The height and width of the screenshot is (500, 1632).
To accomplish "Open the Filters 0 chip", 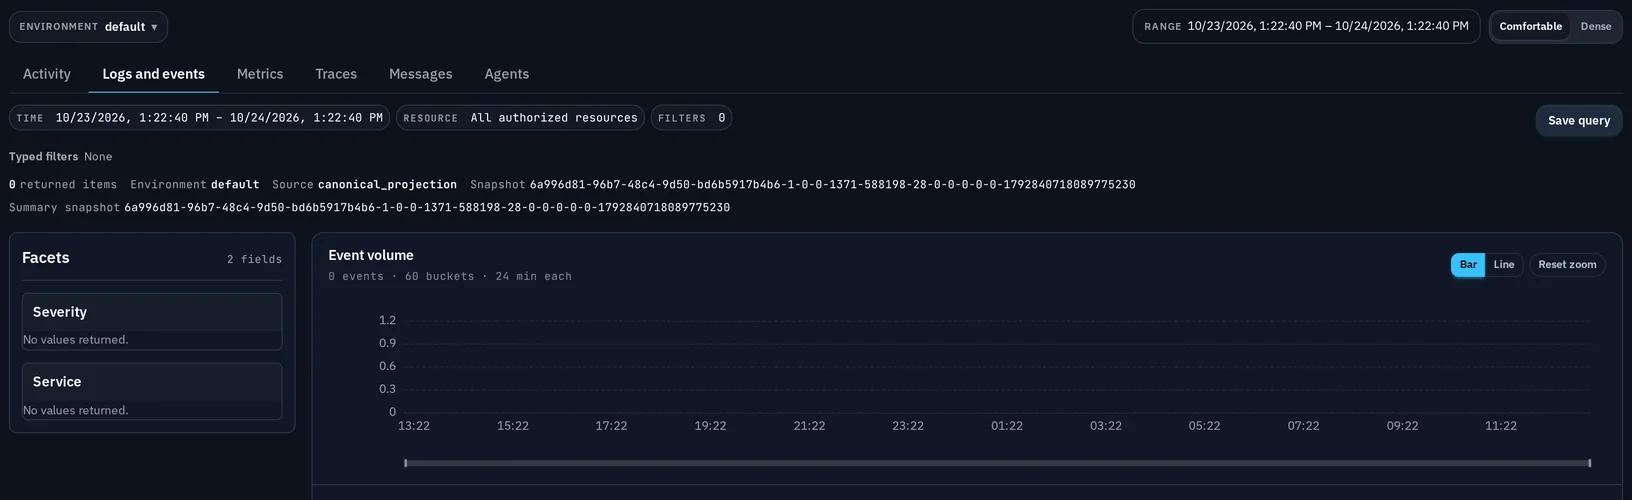I will [x=691, y=118].
